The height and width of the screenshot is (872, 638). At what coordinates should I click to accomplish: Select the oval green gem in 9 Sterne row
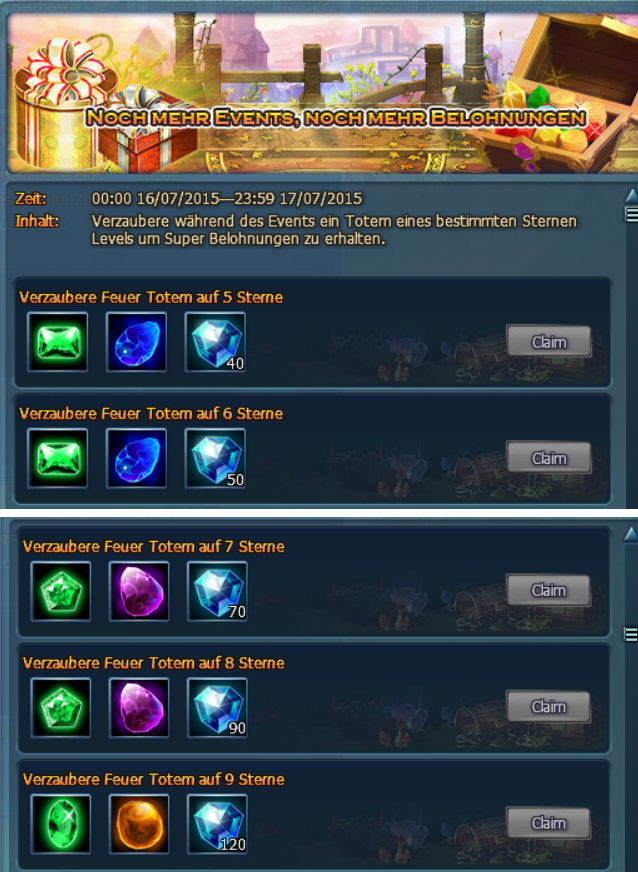[61, 824]
